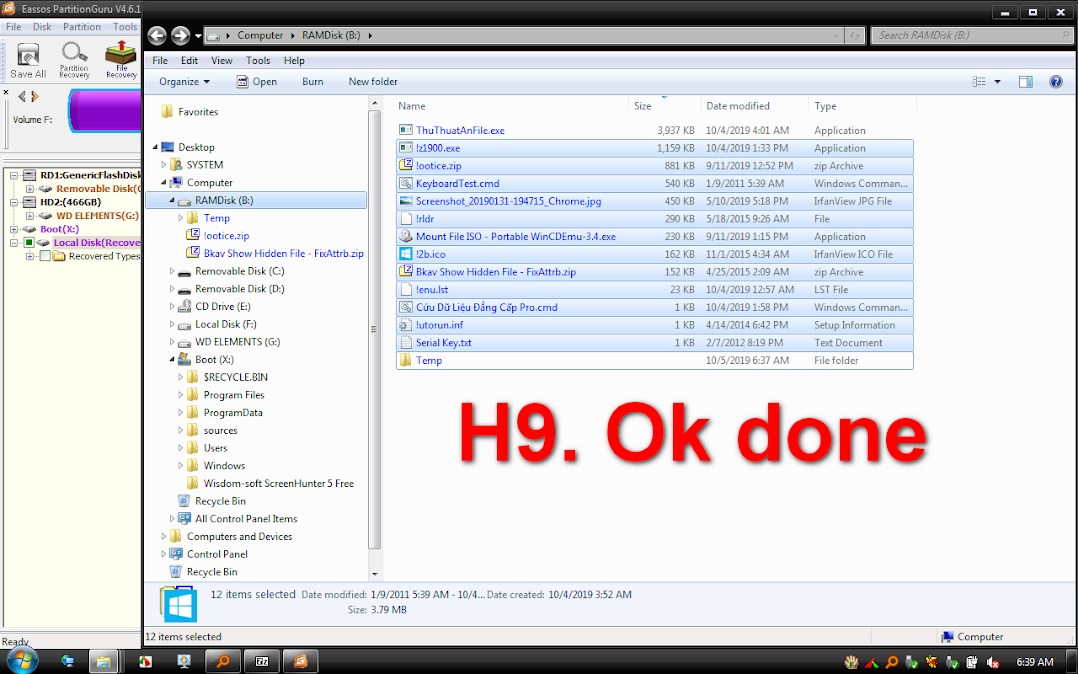This screenshot has width=1078, height=674.
Task: Open Recycle Bin under Computer tree
Action: click(220, 501)
